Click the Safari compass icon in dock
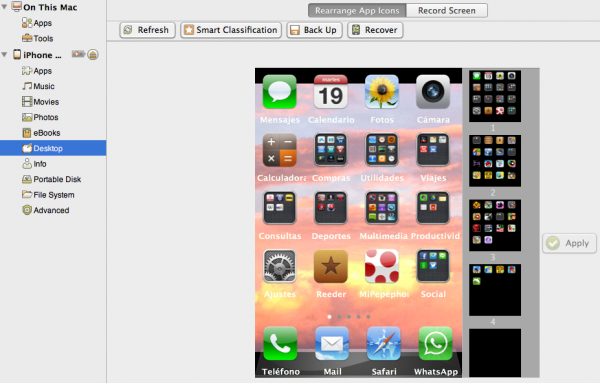This screenshot has width=600, height=383. pos(384,344)
